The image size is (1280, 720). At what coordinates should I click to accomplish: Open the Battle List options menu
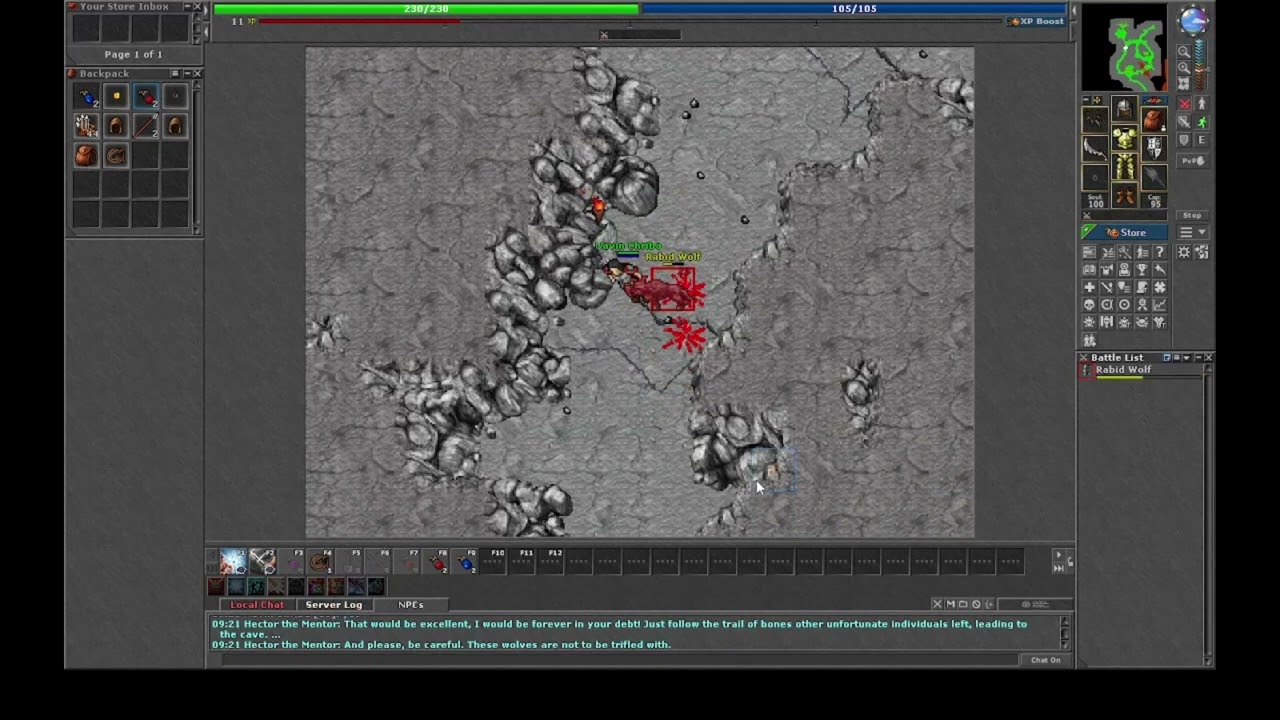click(1176, 357)
